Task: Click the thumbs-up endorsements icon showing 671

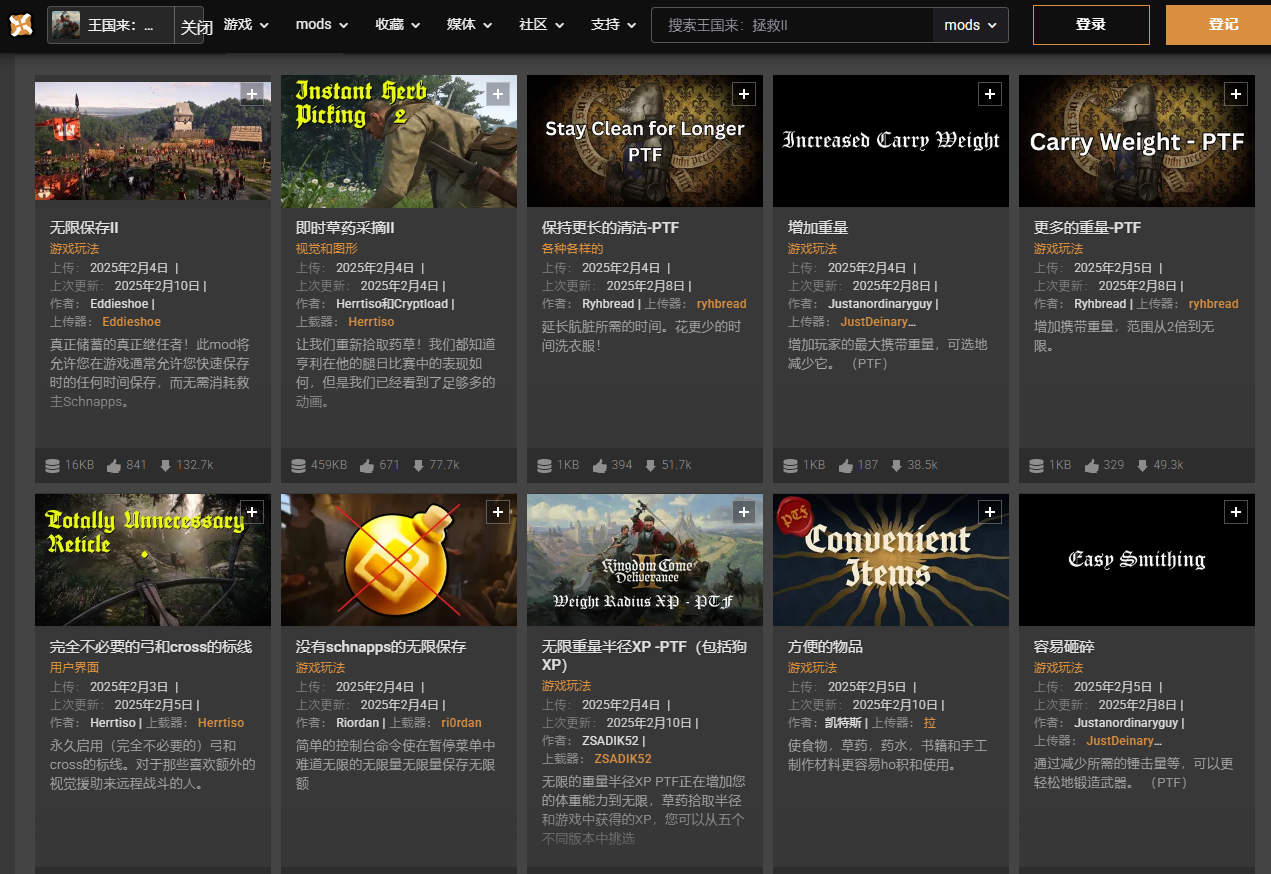Action: tap(367, 465)
